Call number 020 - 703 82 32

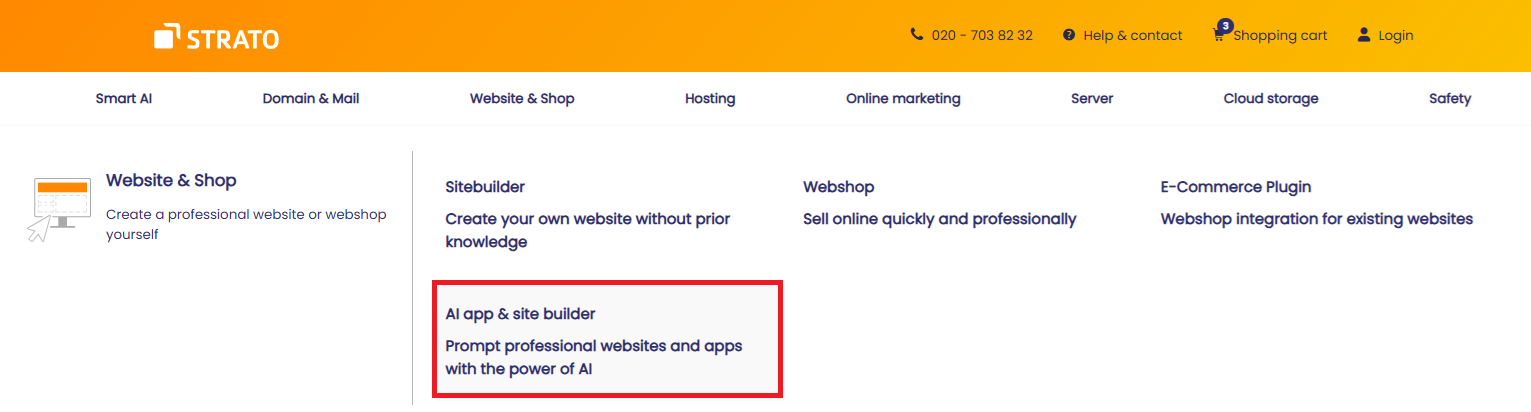point(982,35)
